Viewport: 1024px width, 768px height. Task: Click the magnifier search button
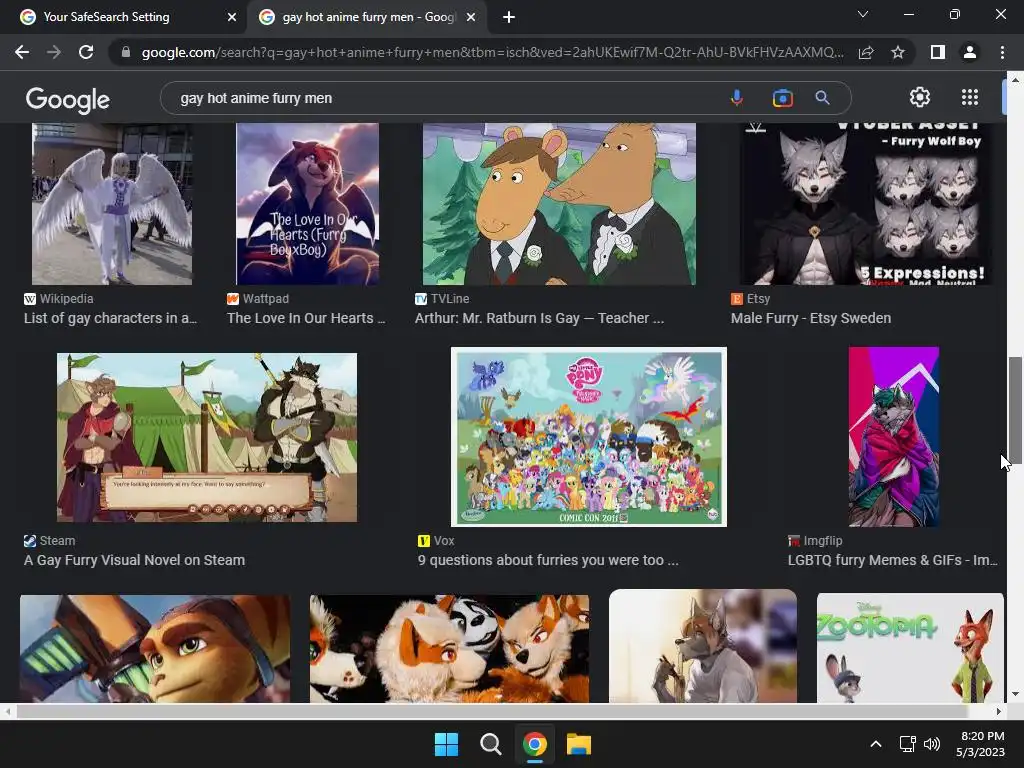coord(822,98)
